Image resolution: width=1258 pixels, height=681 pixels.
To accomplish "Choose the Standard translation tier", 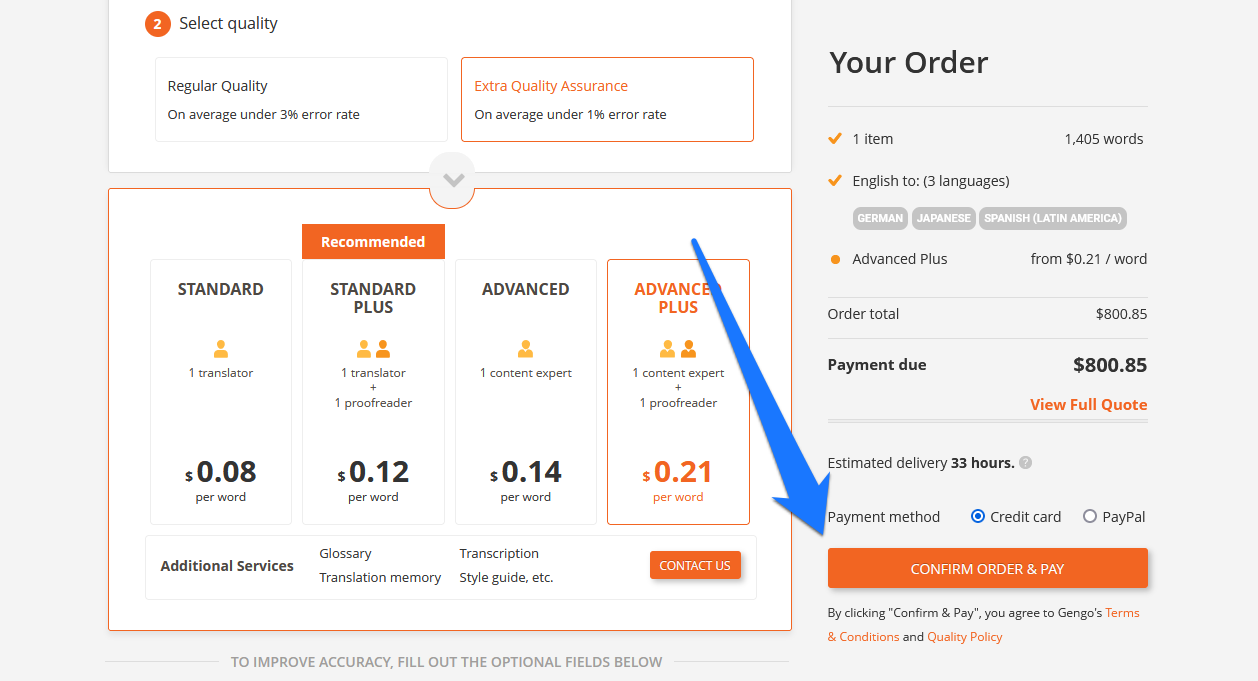I will 221,392.
